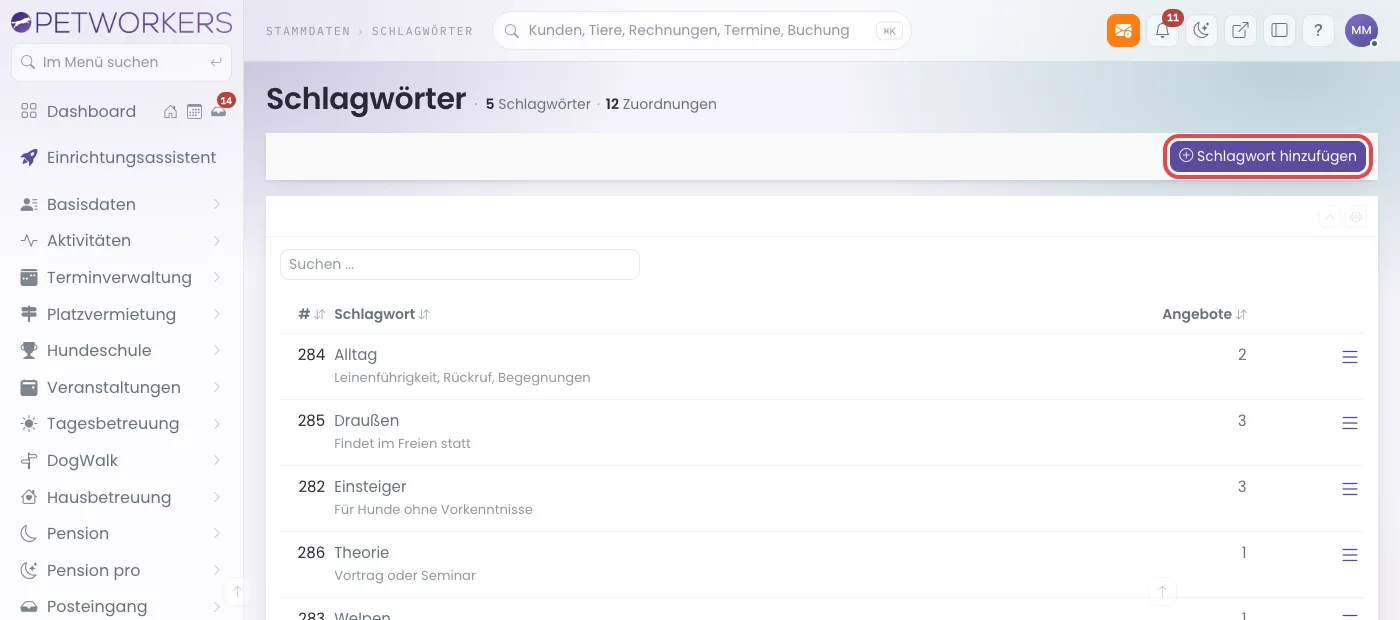The height and width of the screenshot is (620, 1400).
Task: Click ID number 284
Action: [311, 355]
